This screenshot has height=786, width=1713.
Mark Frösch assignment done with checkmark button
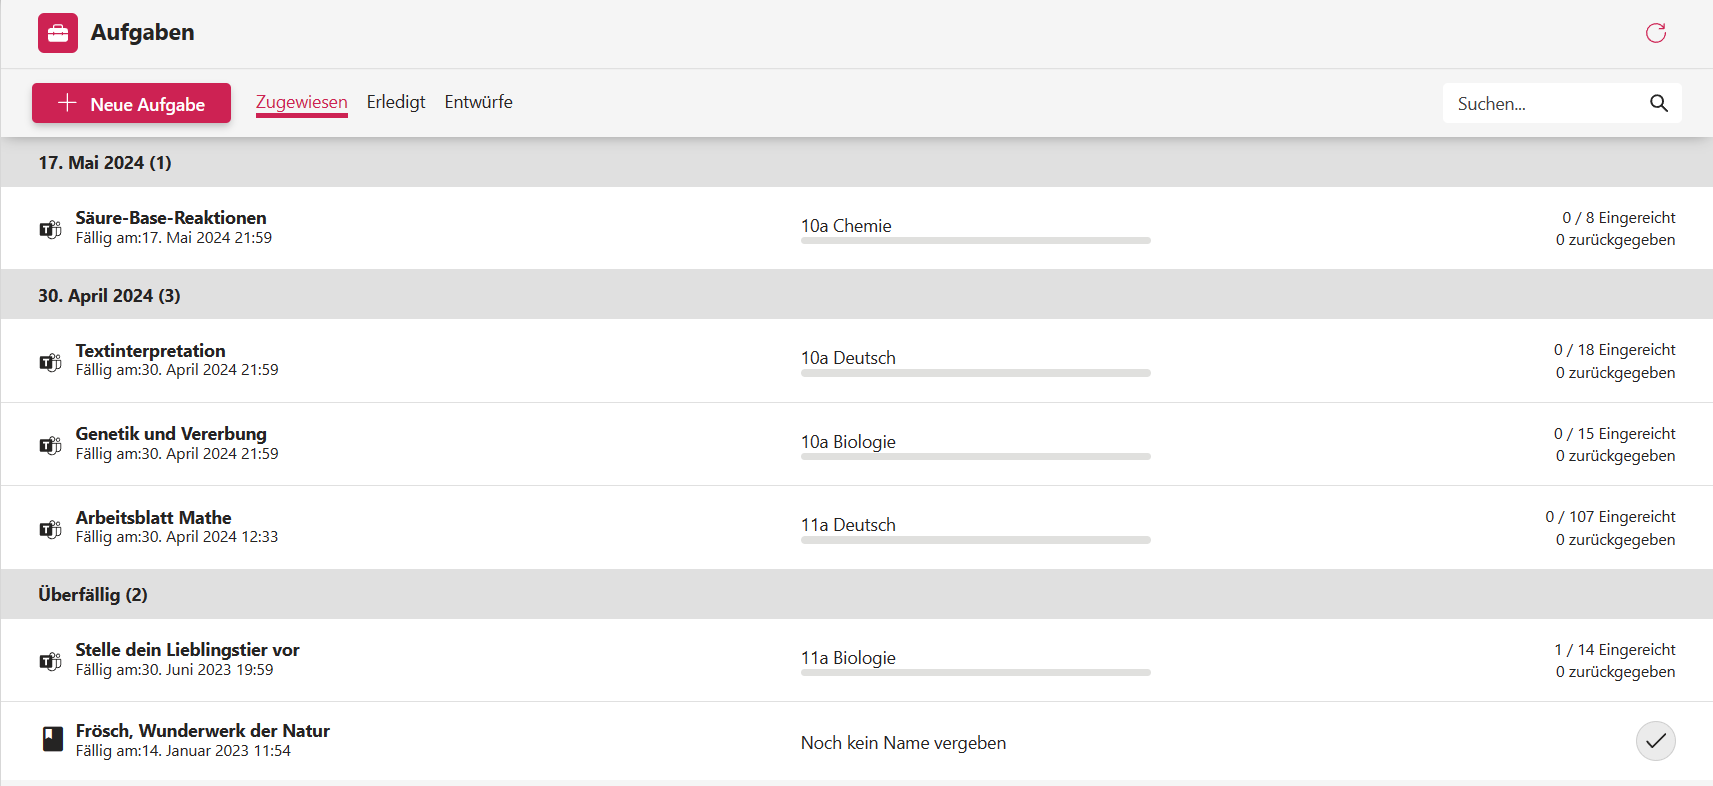click(1655, 741)
